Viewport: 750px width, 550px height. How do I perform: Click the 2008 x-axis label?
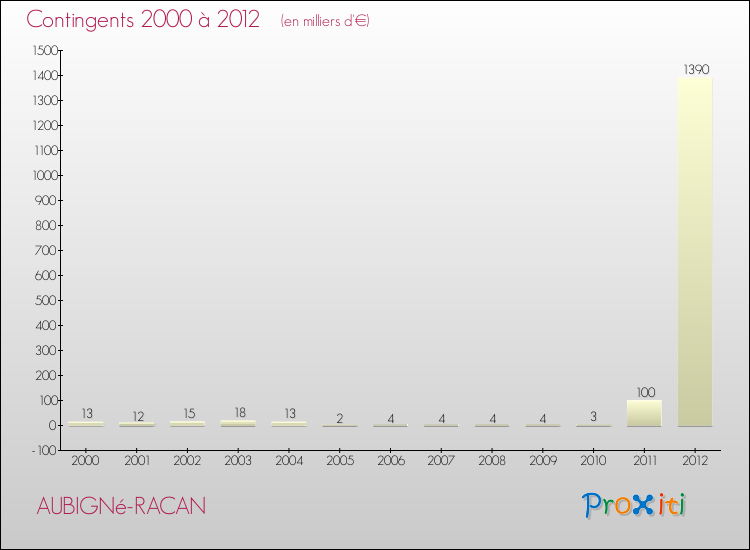[x=492, y=461]
